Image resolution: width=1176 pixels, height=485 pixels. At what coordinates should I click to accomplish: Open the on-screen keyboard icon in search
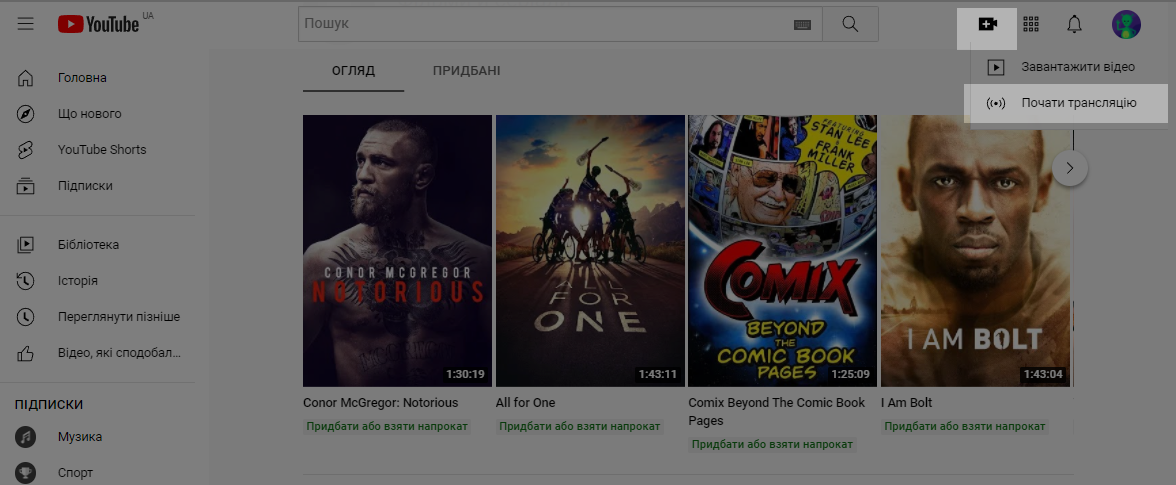(802, 25)
